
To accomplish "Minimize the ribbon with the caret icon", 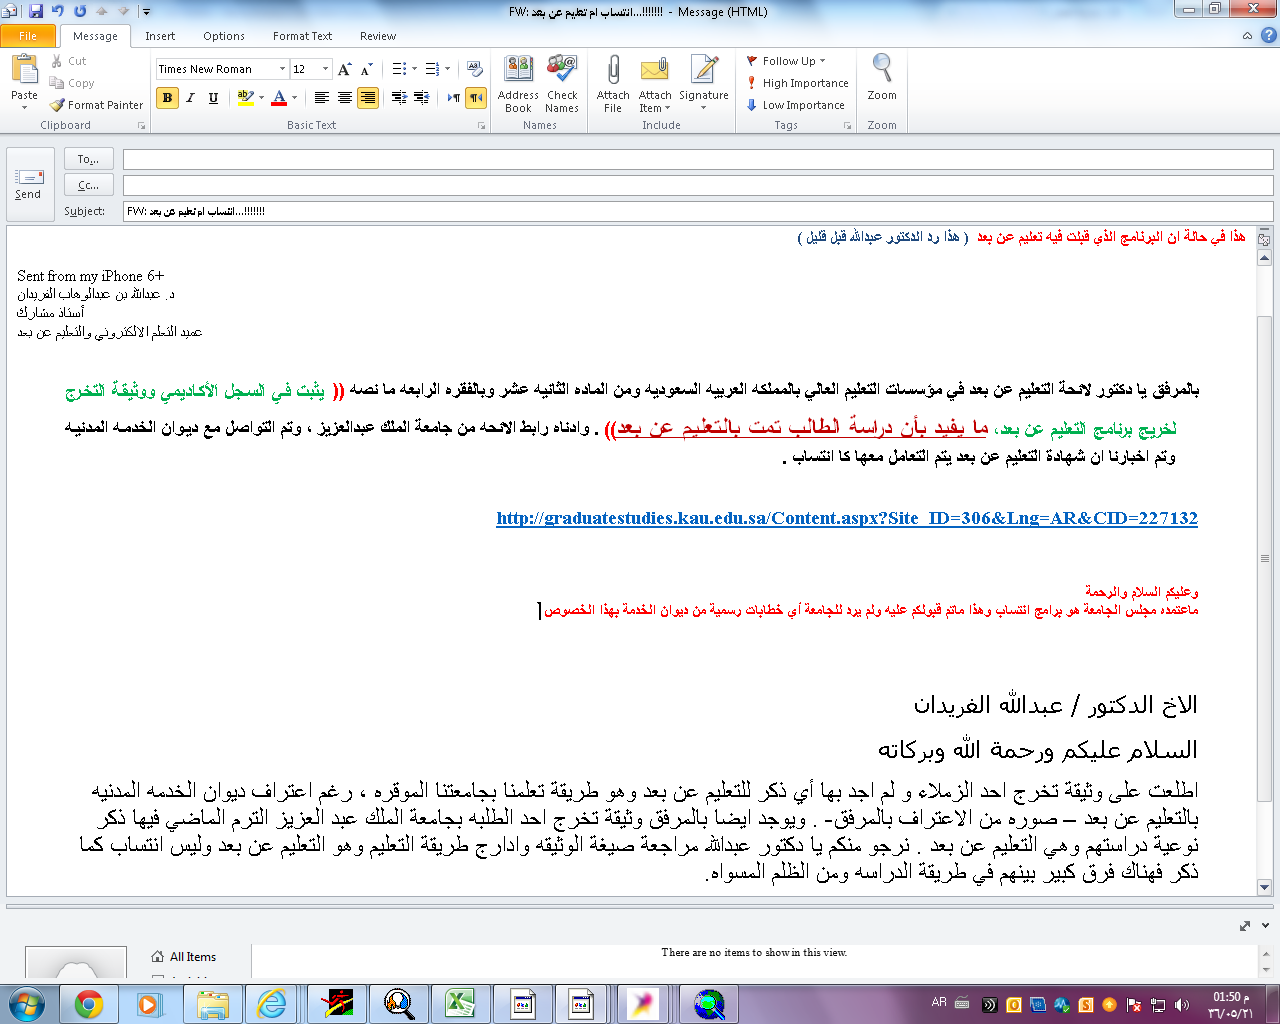I will click(x=1247, y=36).
